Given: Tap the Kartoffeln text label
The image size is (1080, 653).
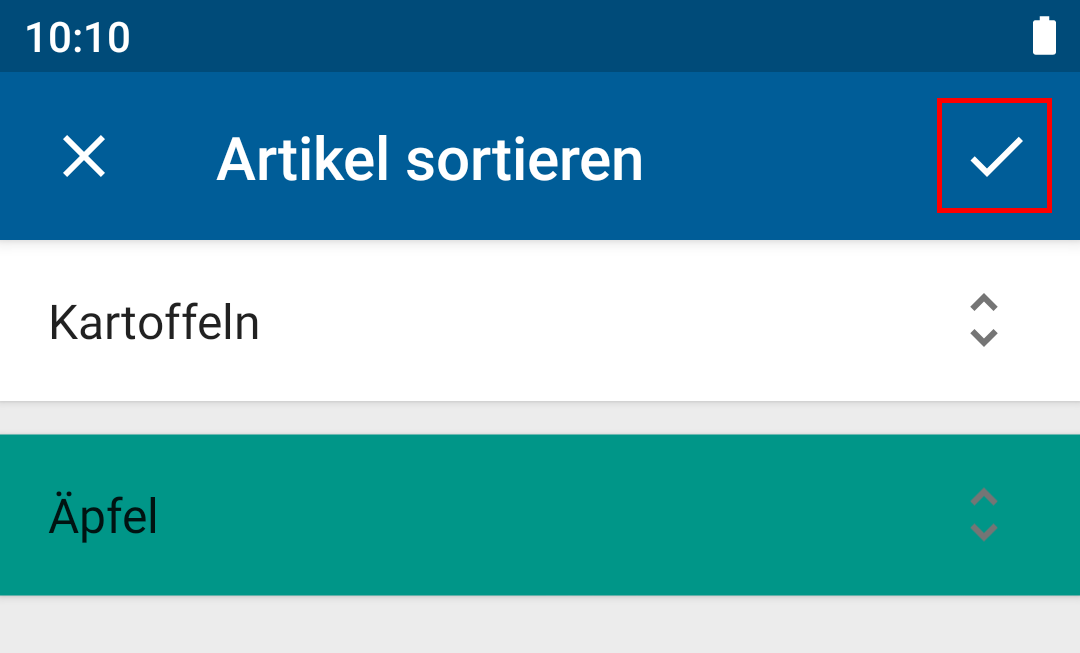Looking at the screenshot, I should point(154,322).
